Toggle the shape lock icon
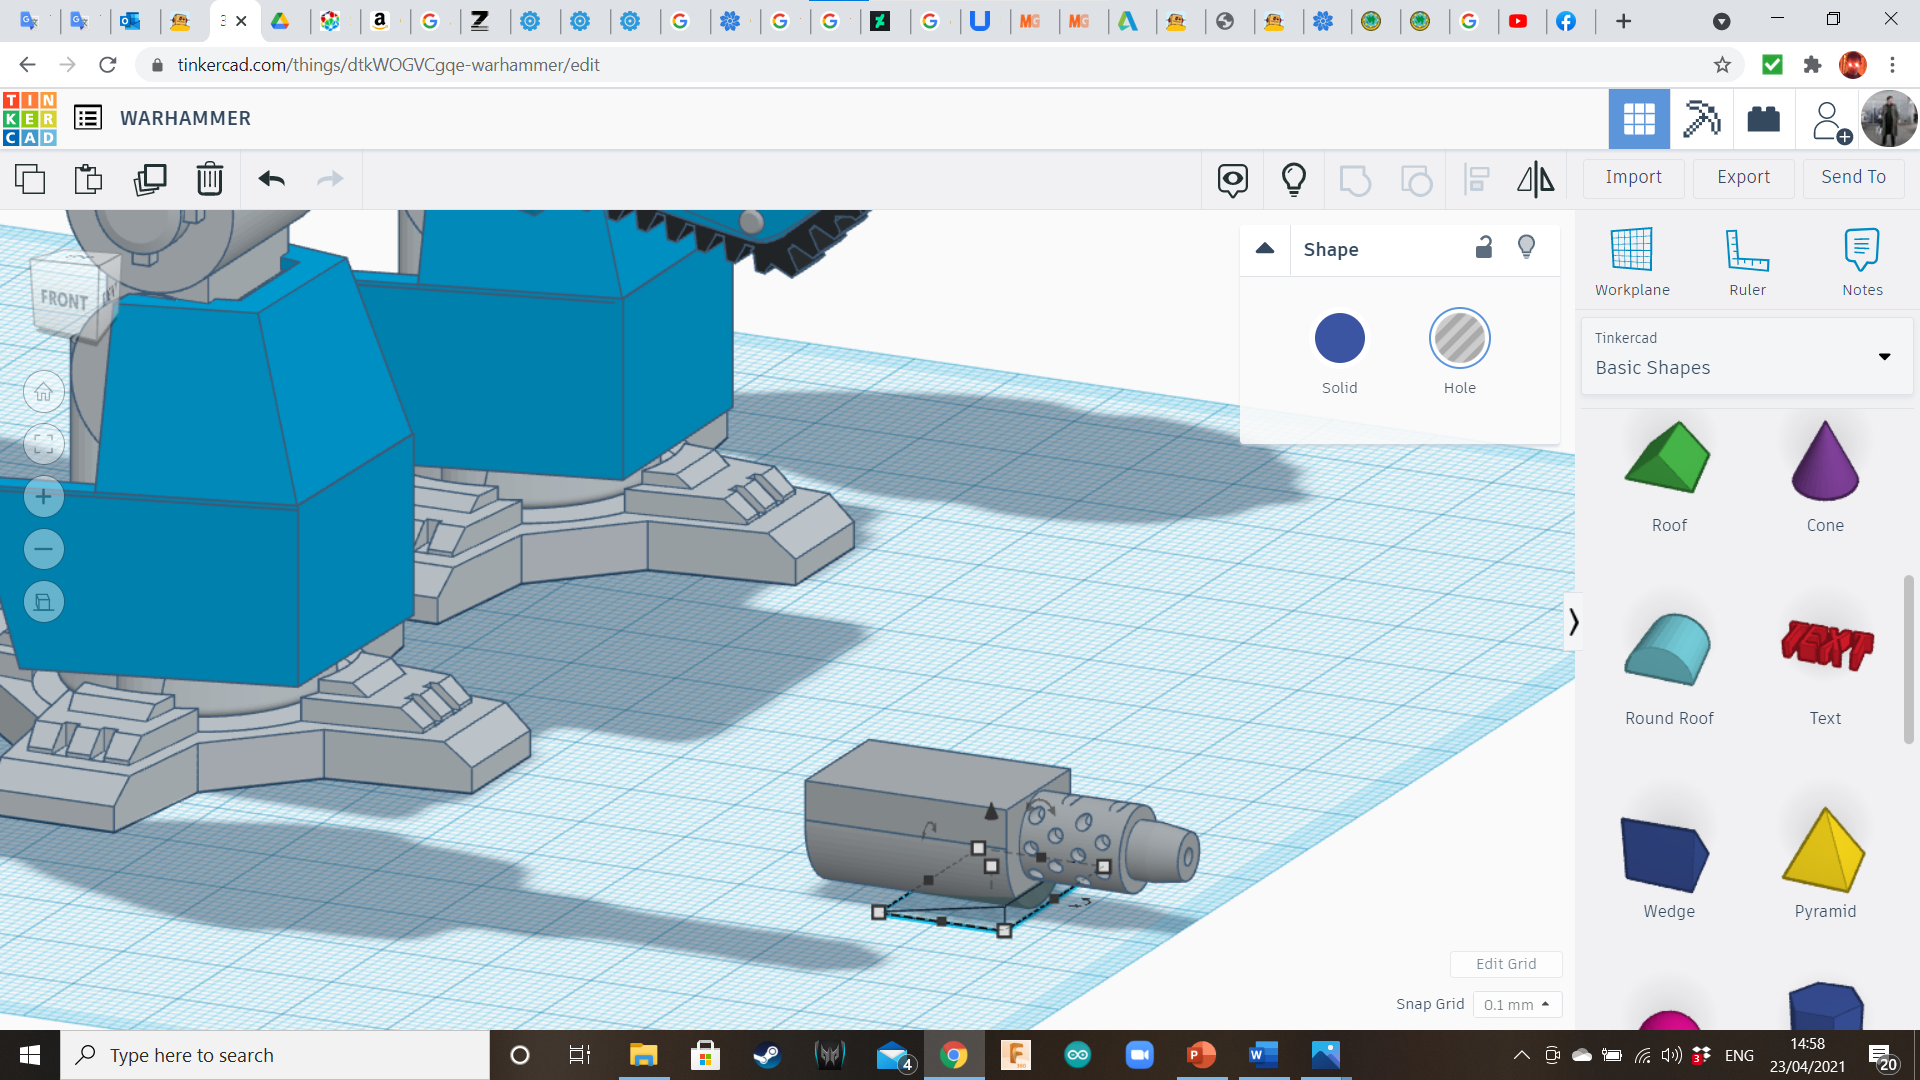Image resolution: width=1920 pixels, height=1080 pixels. coord(1484,248)
